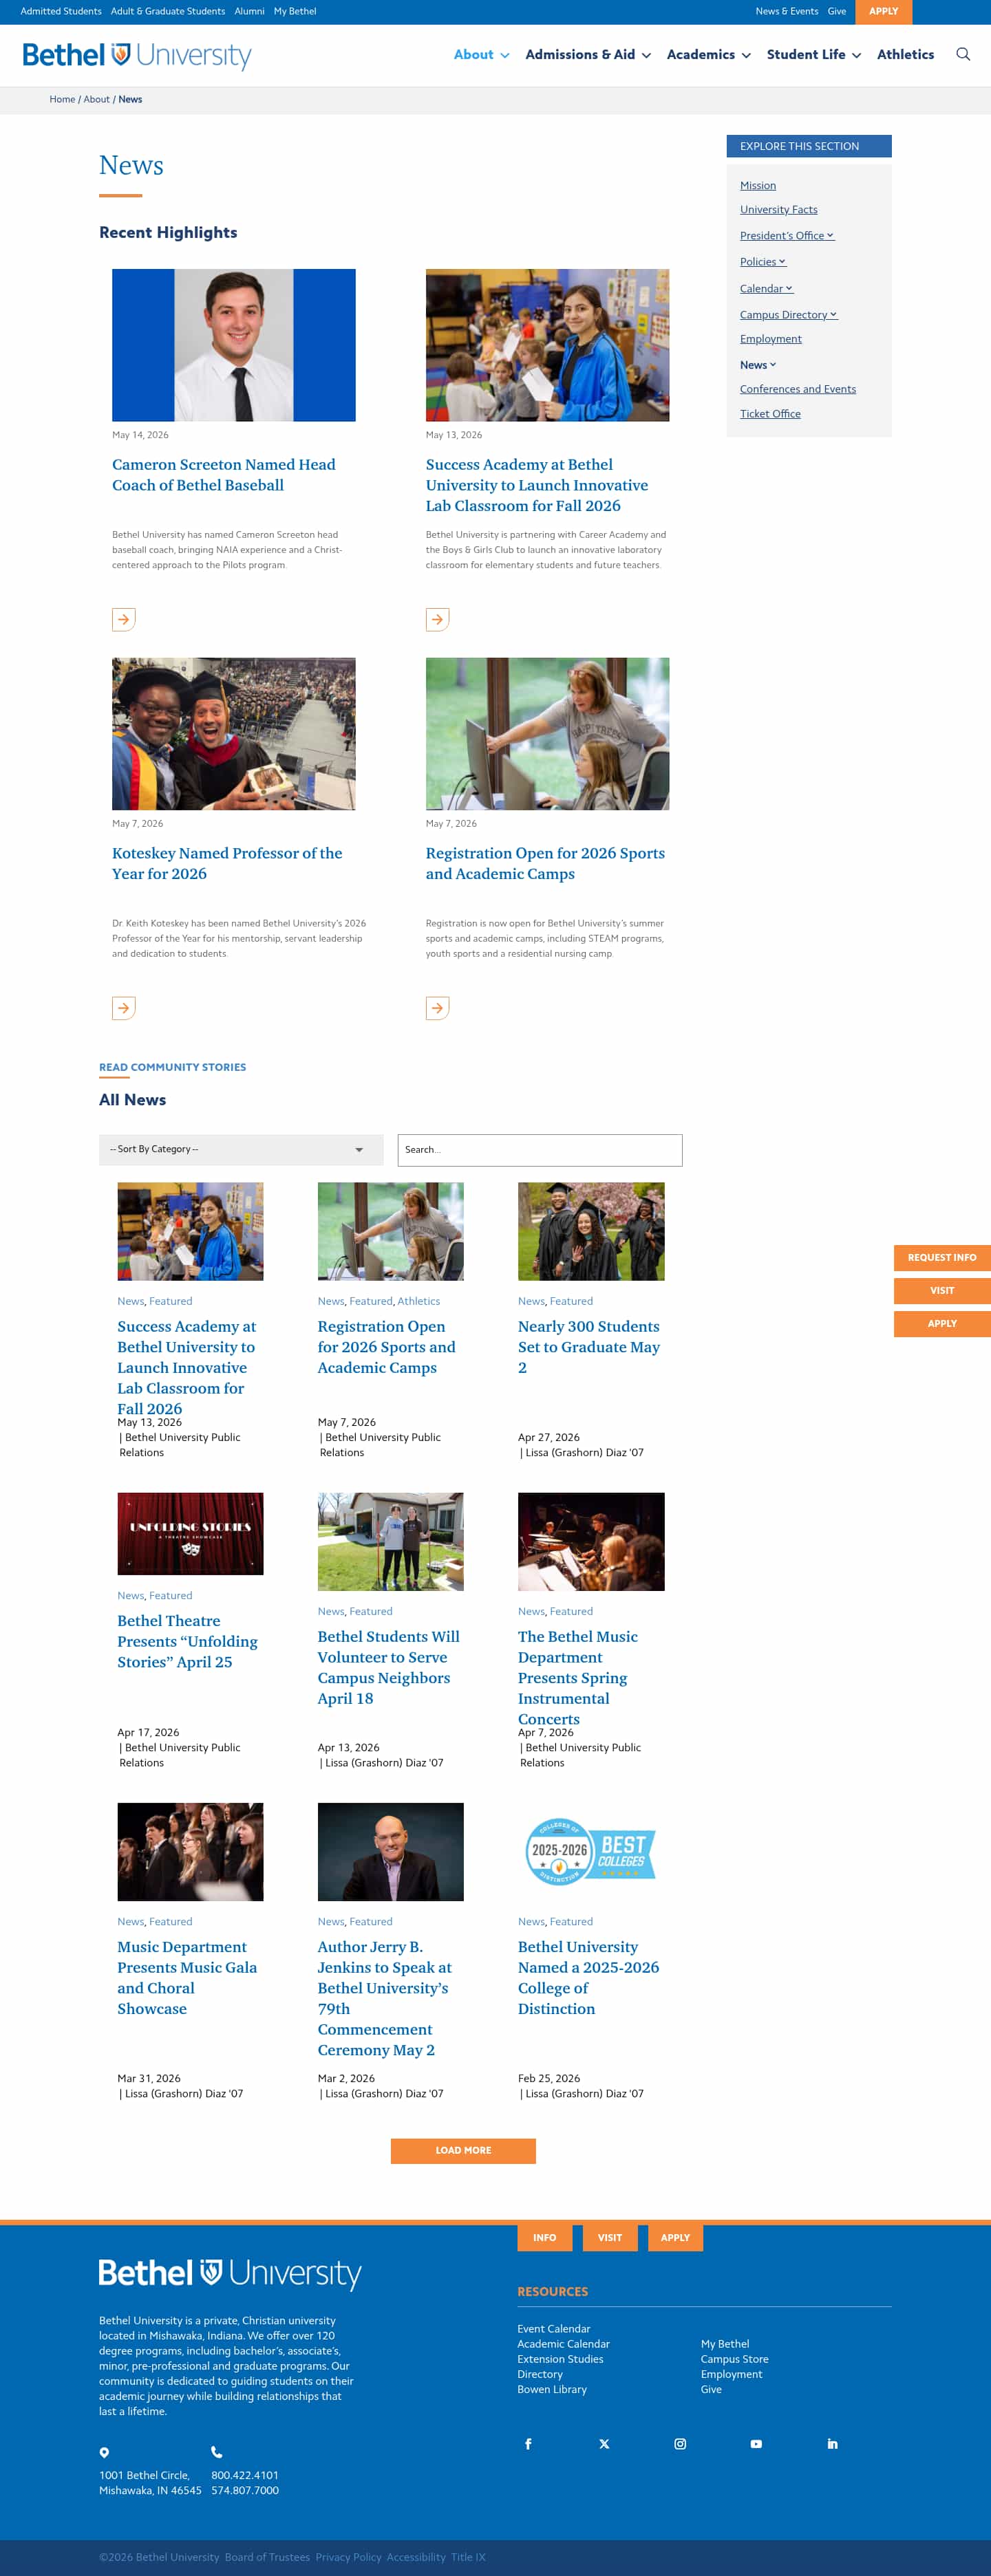Expand the About navigation menu
This screenshot has width=991, height=2576.
pos(481,54)
